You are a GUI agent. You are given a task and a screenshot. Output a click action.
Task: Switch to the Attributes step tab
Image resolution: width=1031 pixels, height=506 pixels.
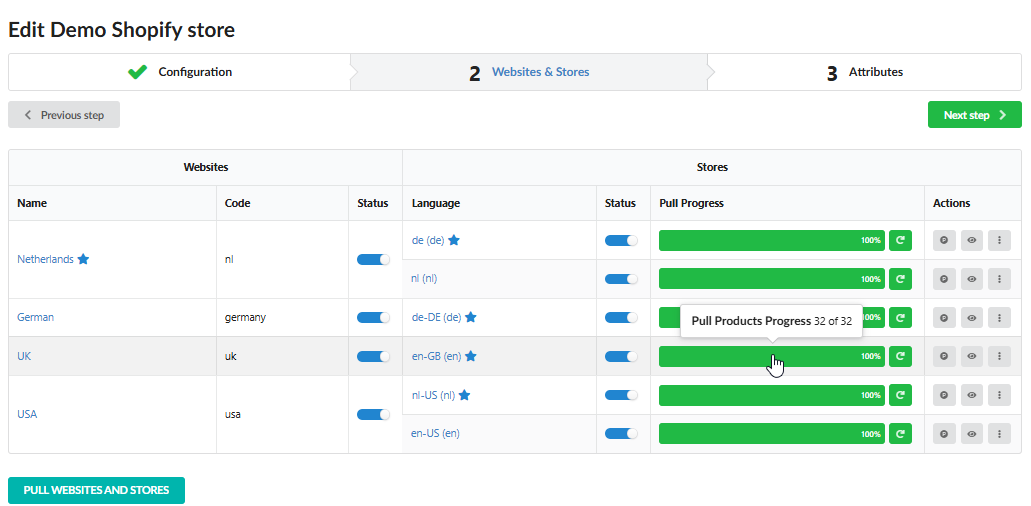(x=864, y=72)
